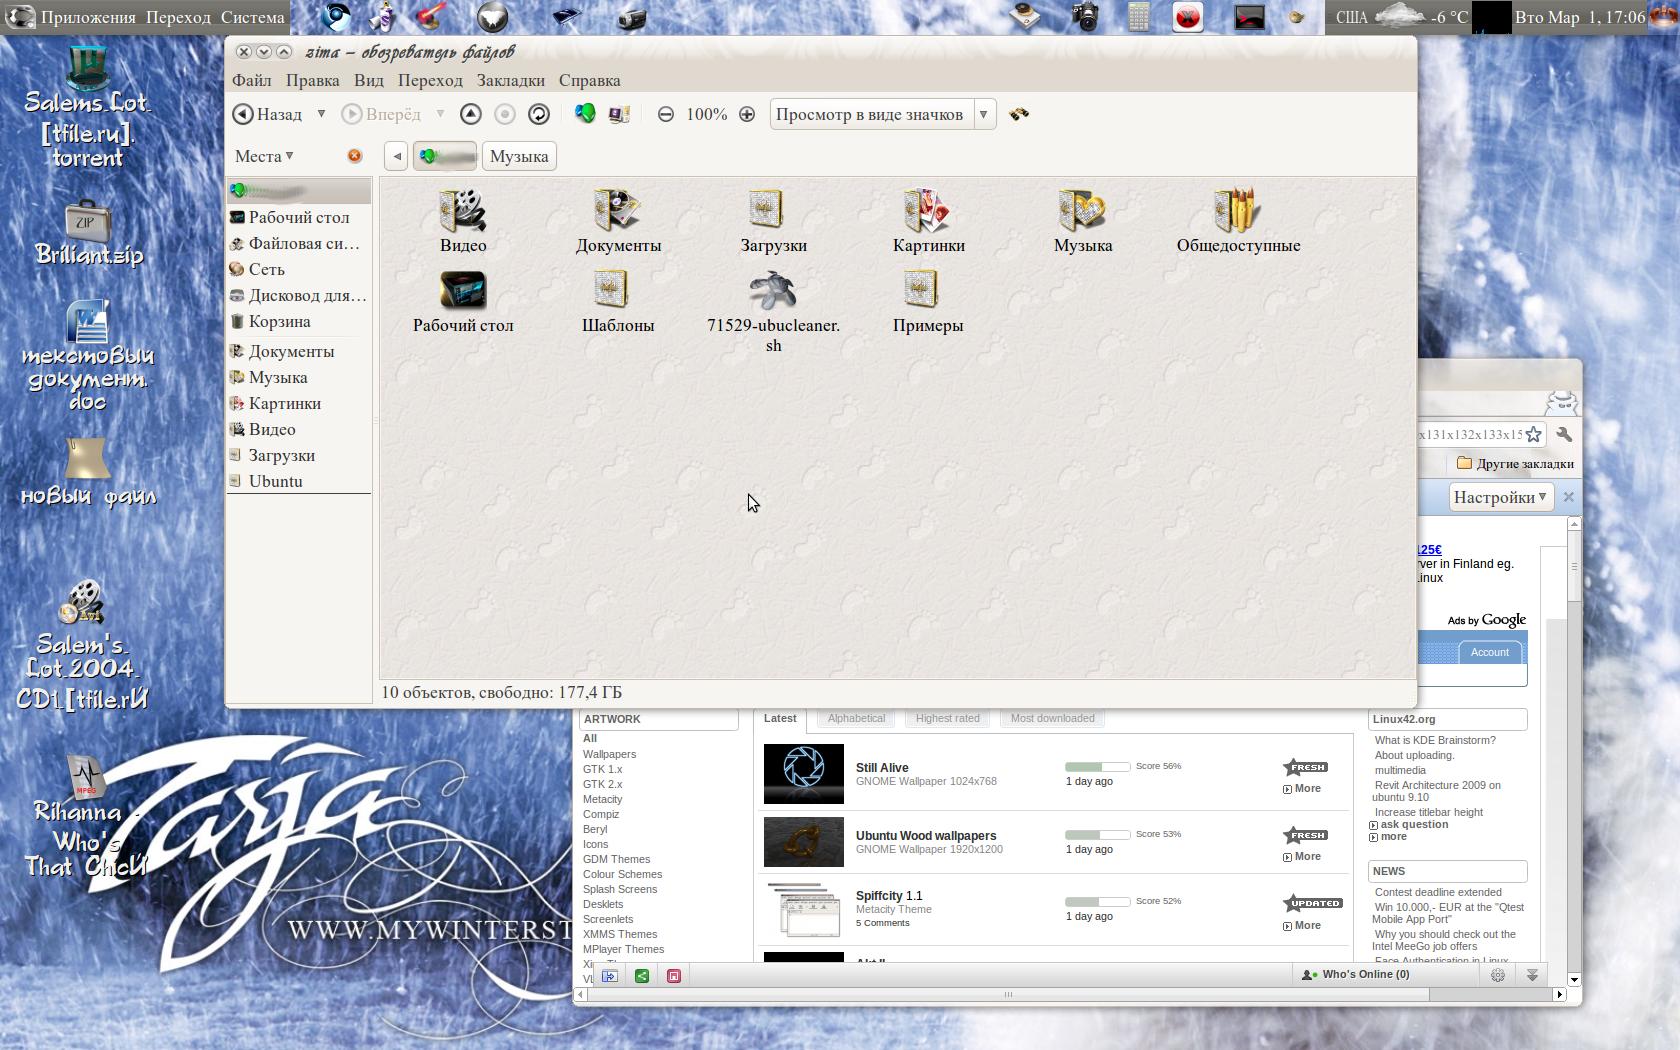Open the Рабочий стол folder icon in the file pane
Screen dimensions: 1680x1050
[x=463, y=302]
